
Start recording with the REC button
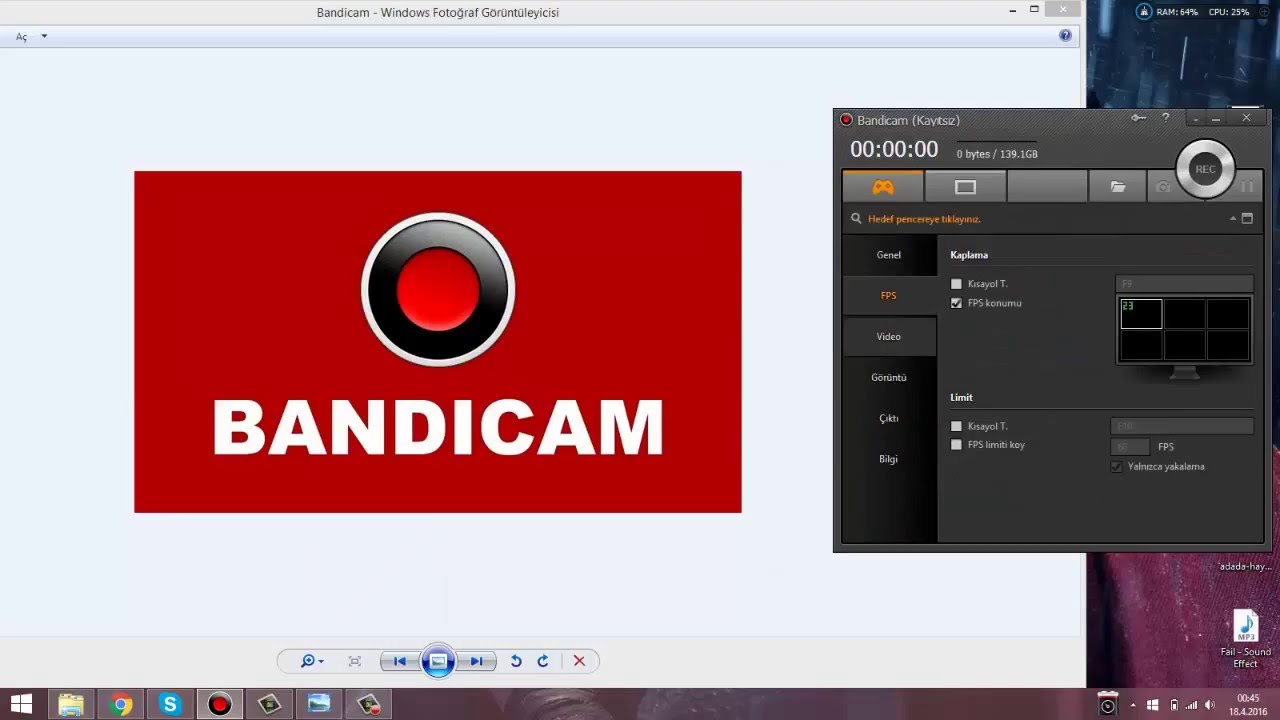click(x=1205, y=169)
